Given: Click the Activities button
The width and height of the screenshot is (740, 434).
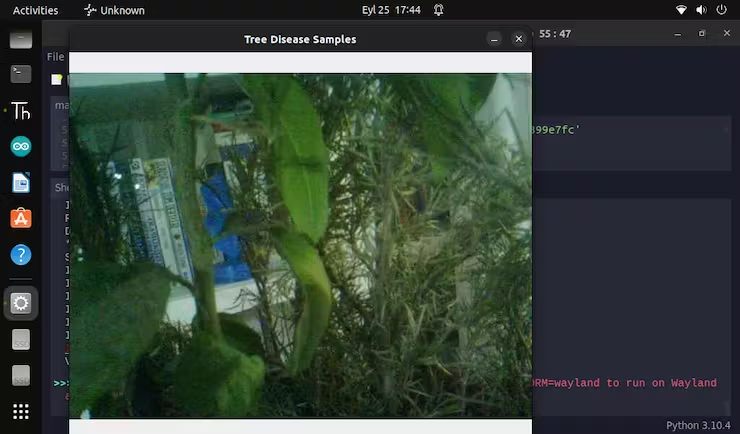Looking at the screenshot, I should pyautogui.click(x=34, y=10).
